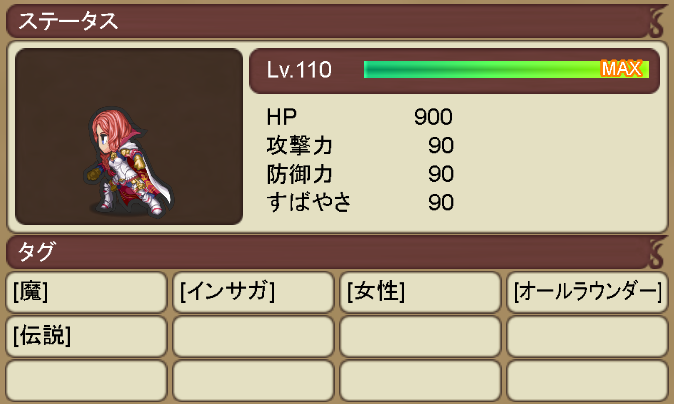The height and width of the screenshot is (404, 674).
Task: Click the last empty tag slot bottom row
Action: 587,380
